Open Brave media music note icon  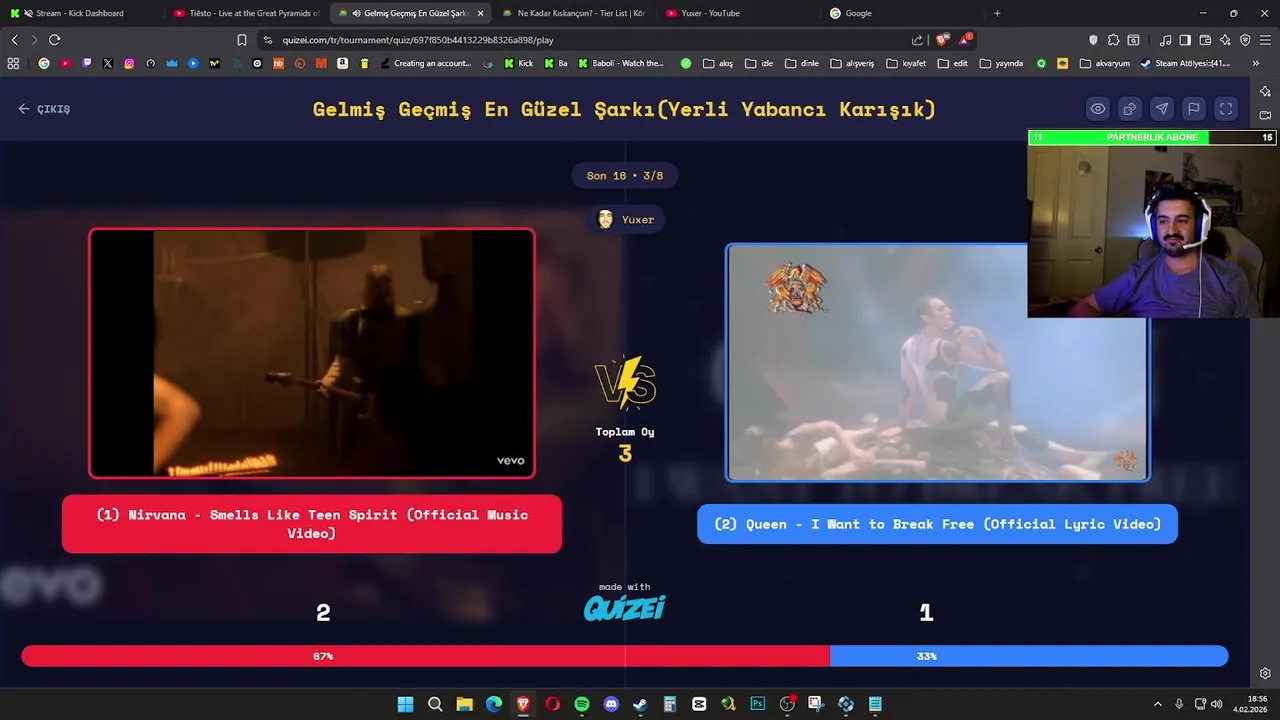[x=1165, y=40]
